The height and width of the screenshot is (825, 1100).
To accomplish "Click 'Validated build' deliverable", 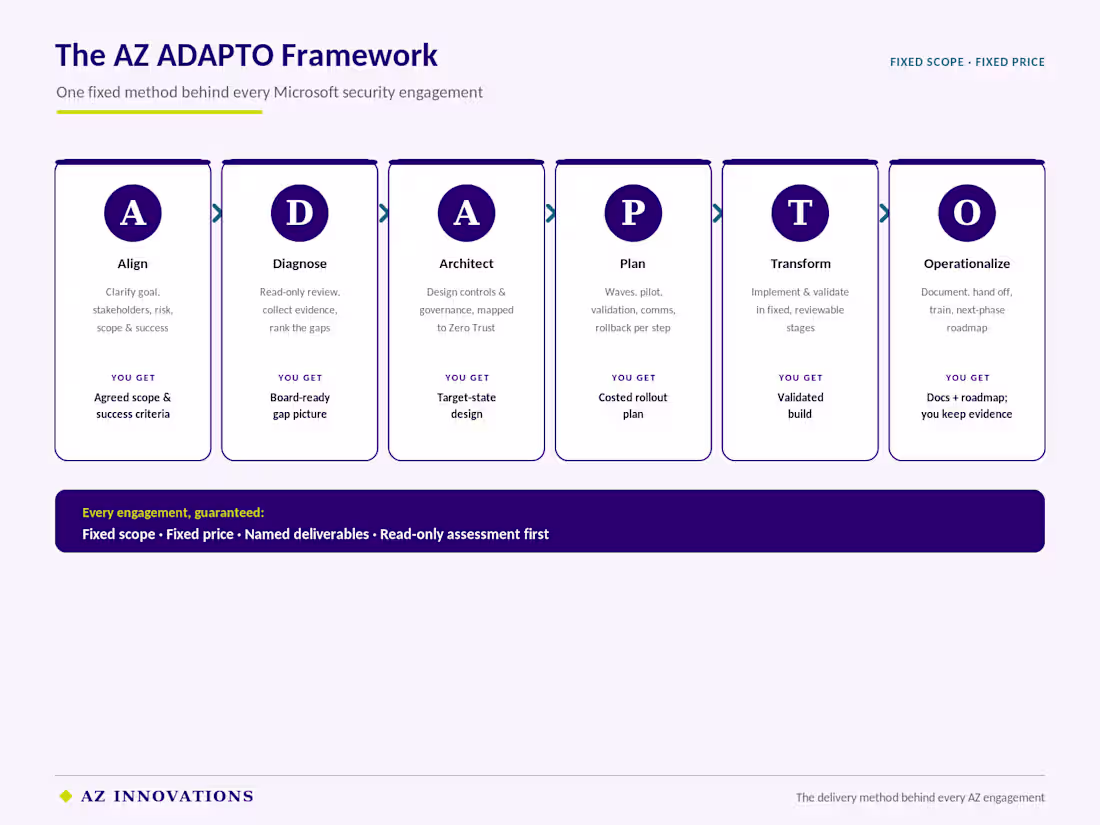I will 800,405.
